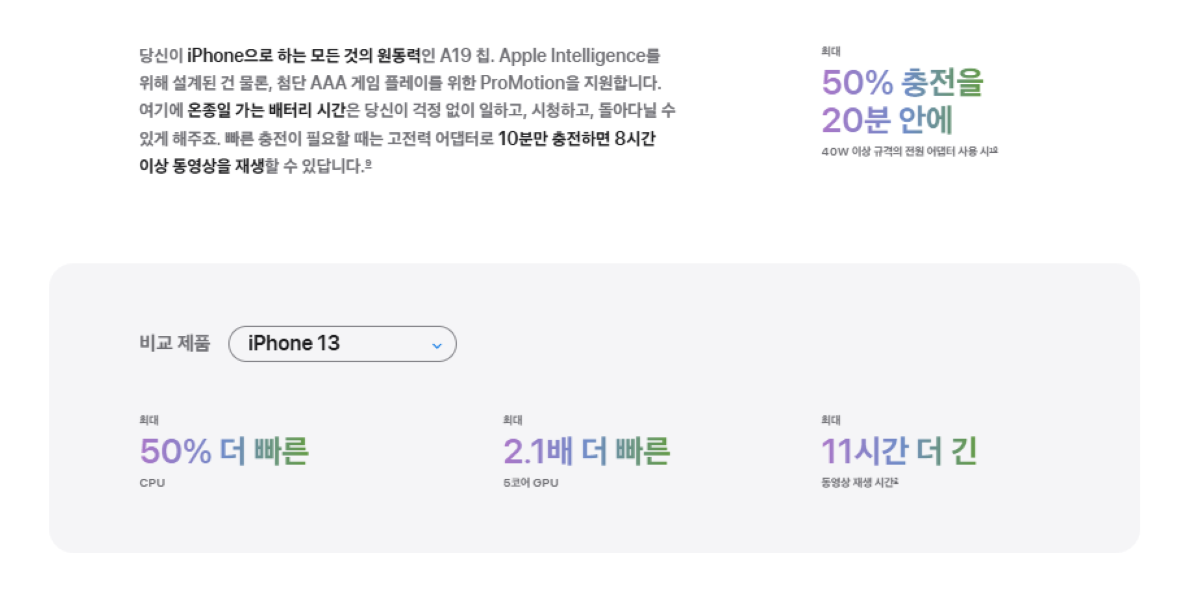The width and height of the screenshot is (1182, 600).
Task: Open footnote link after '재생할 수 있답니다.'
Action: click(368, 163)
